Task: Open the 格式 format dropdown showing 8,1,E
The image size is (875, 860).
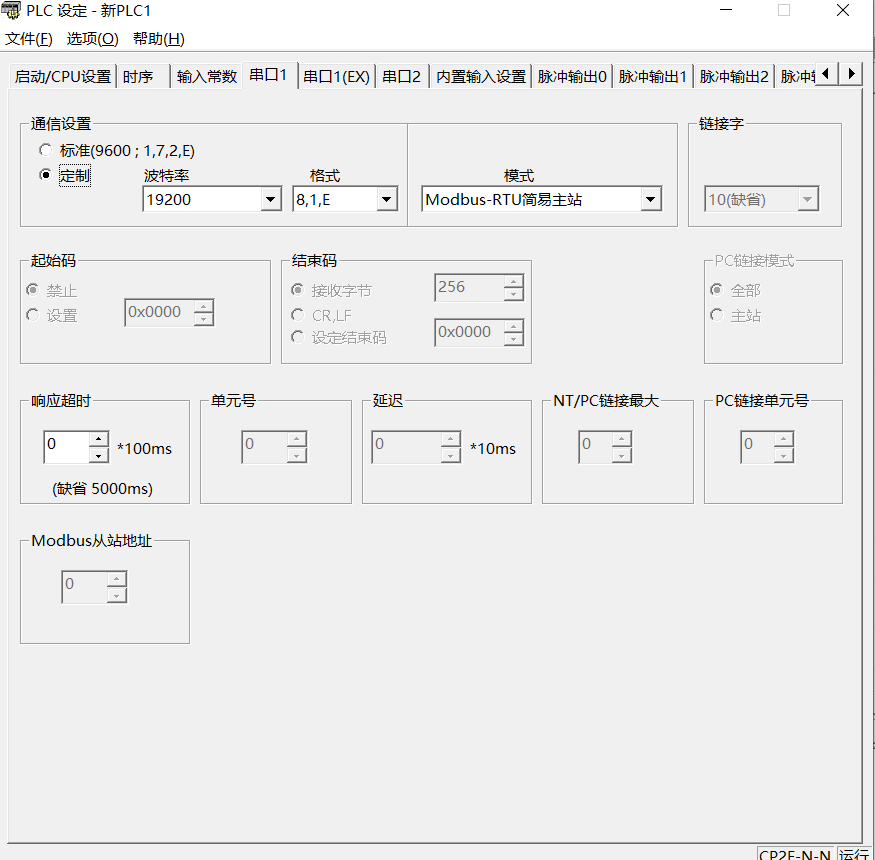Action: tap(387, 200)
